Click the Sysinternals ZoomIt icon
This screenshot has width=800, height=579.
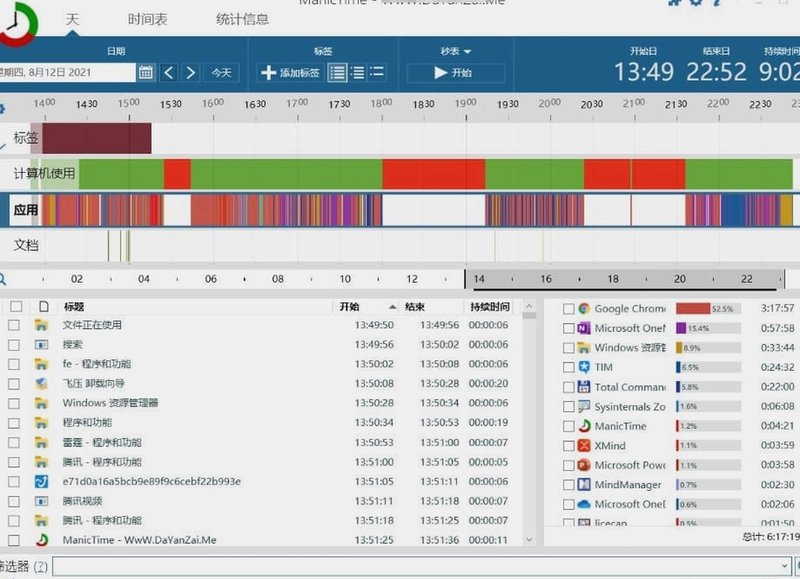click(x=584, y=407)
